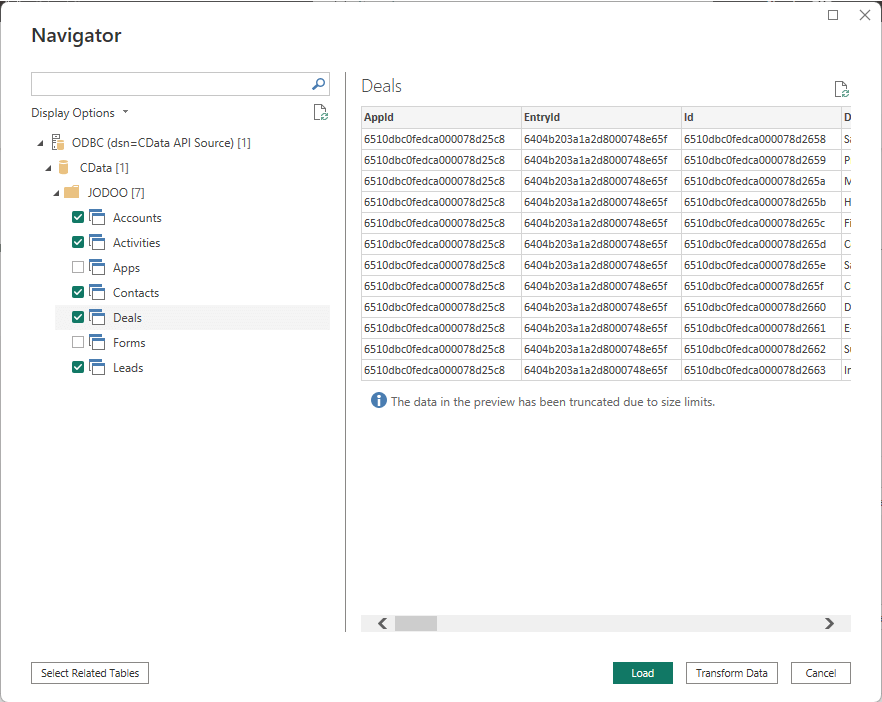The image size is (882, 702).
Task: Click the Accounts table icon
Action: coord(97,217)
